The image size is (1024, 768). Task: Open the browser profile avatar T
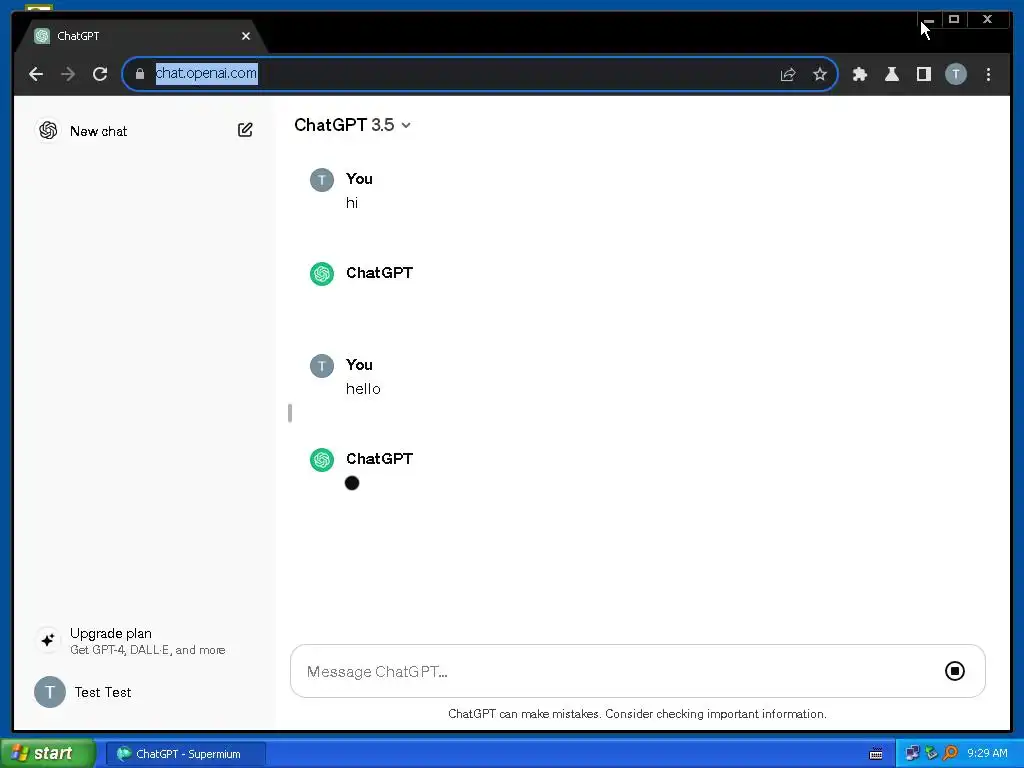pyautogui.click(x=955, y=74)
